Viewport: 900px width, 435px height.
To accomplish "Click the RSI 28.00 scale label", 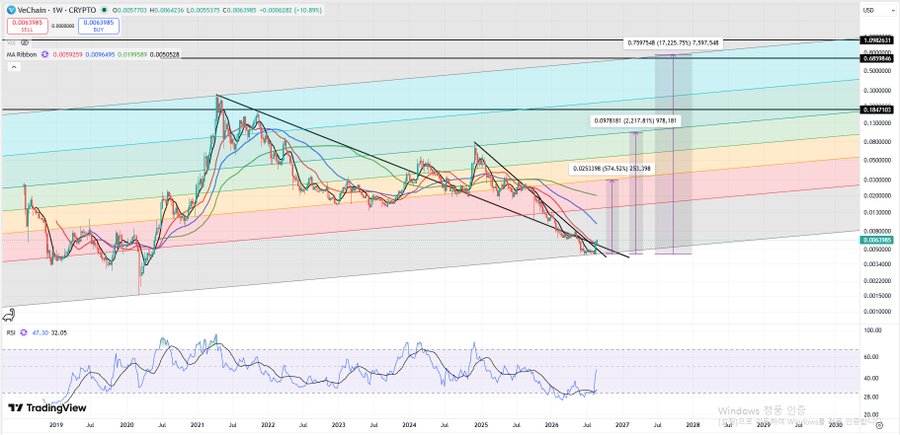I will [x=871, y=397].
